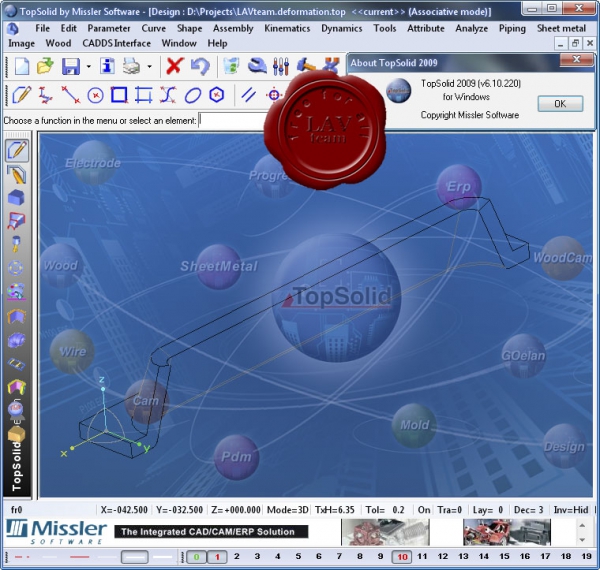The width and height of the screenshot is (600, 570).
Task: Open the Sheet metal menu
Action: click(561, 28)
